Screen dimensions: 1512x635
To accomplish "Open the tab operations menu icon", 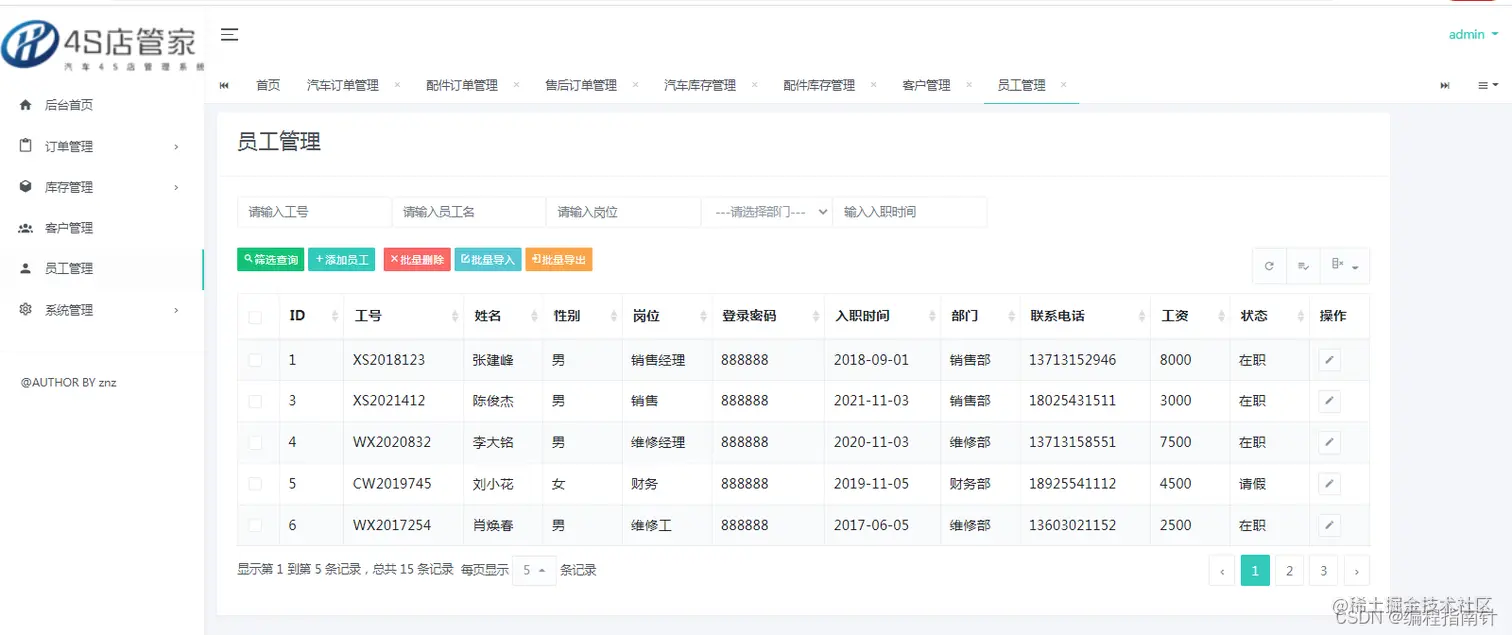I will (1488, 85).
